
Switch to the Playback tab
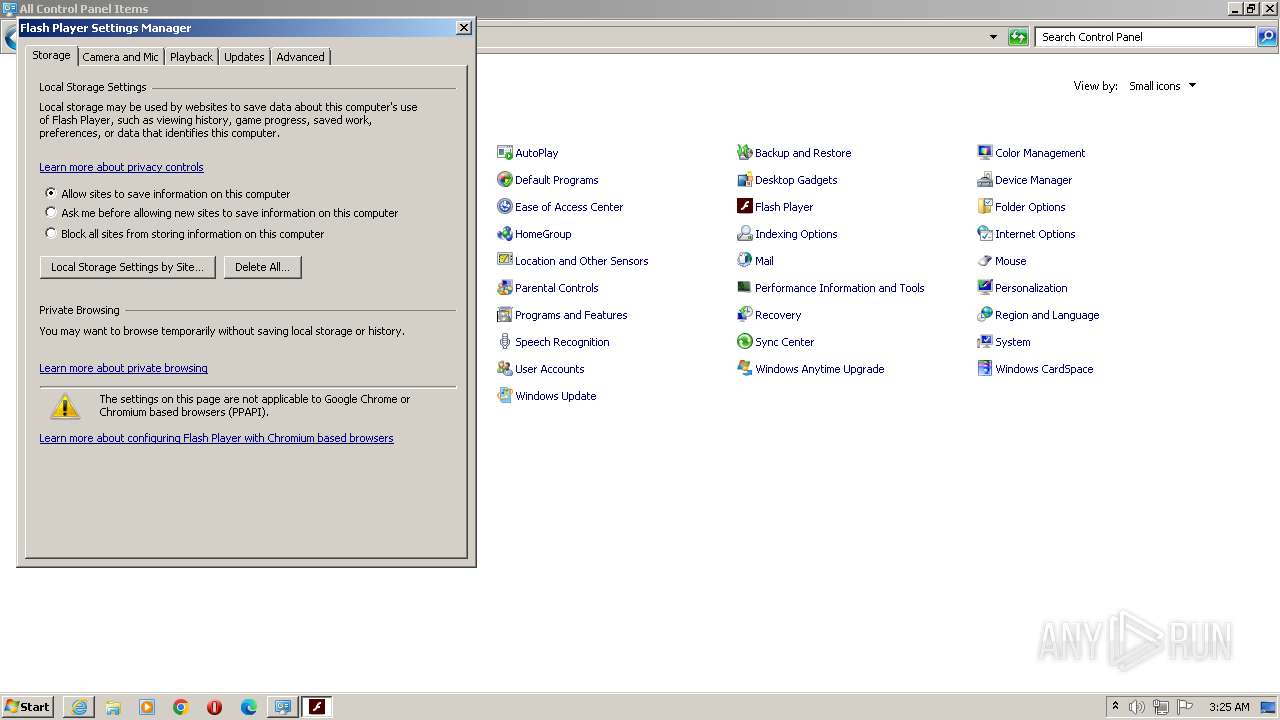coord(191,57)
